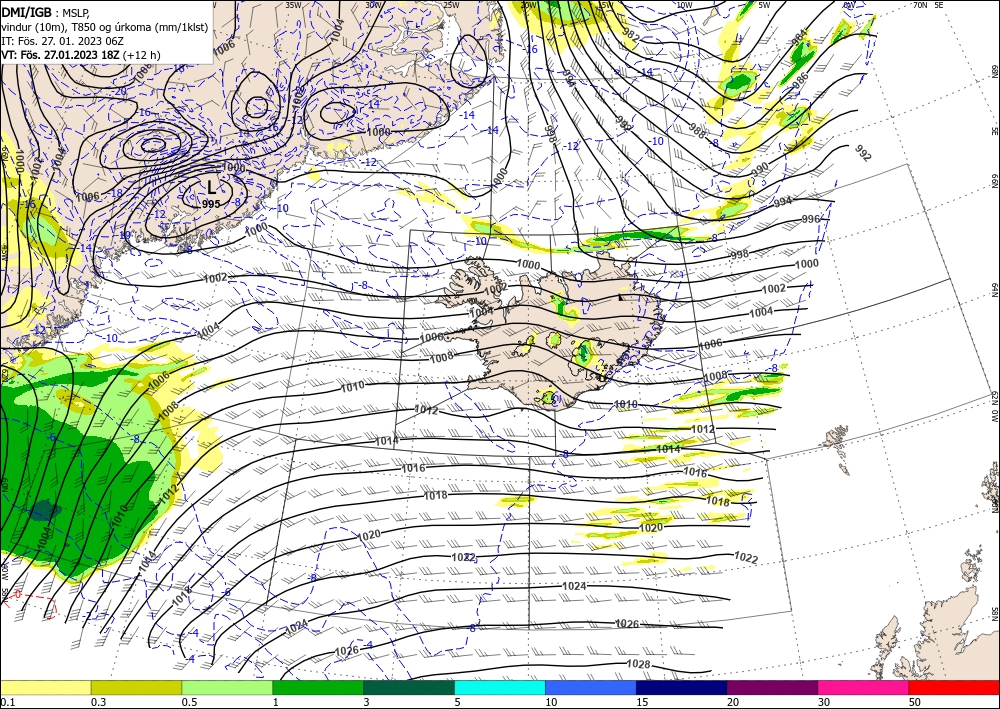
Task: Click the legend value '30'
Action: pos(823,702)
